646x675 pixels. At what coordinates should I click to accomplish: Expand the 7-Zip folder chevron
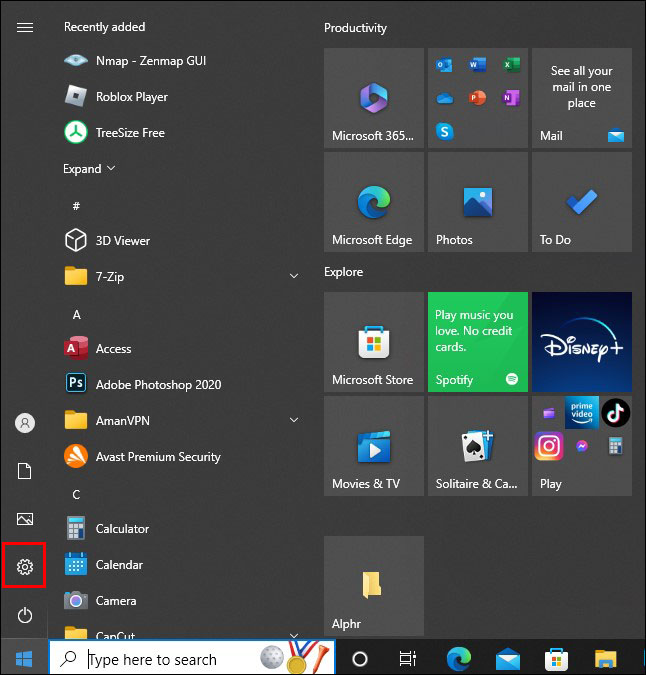click(294, 276)
